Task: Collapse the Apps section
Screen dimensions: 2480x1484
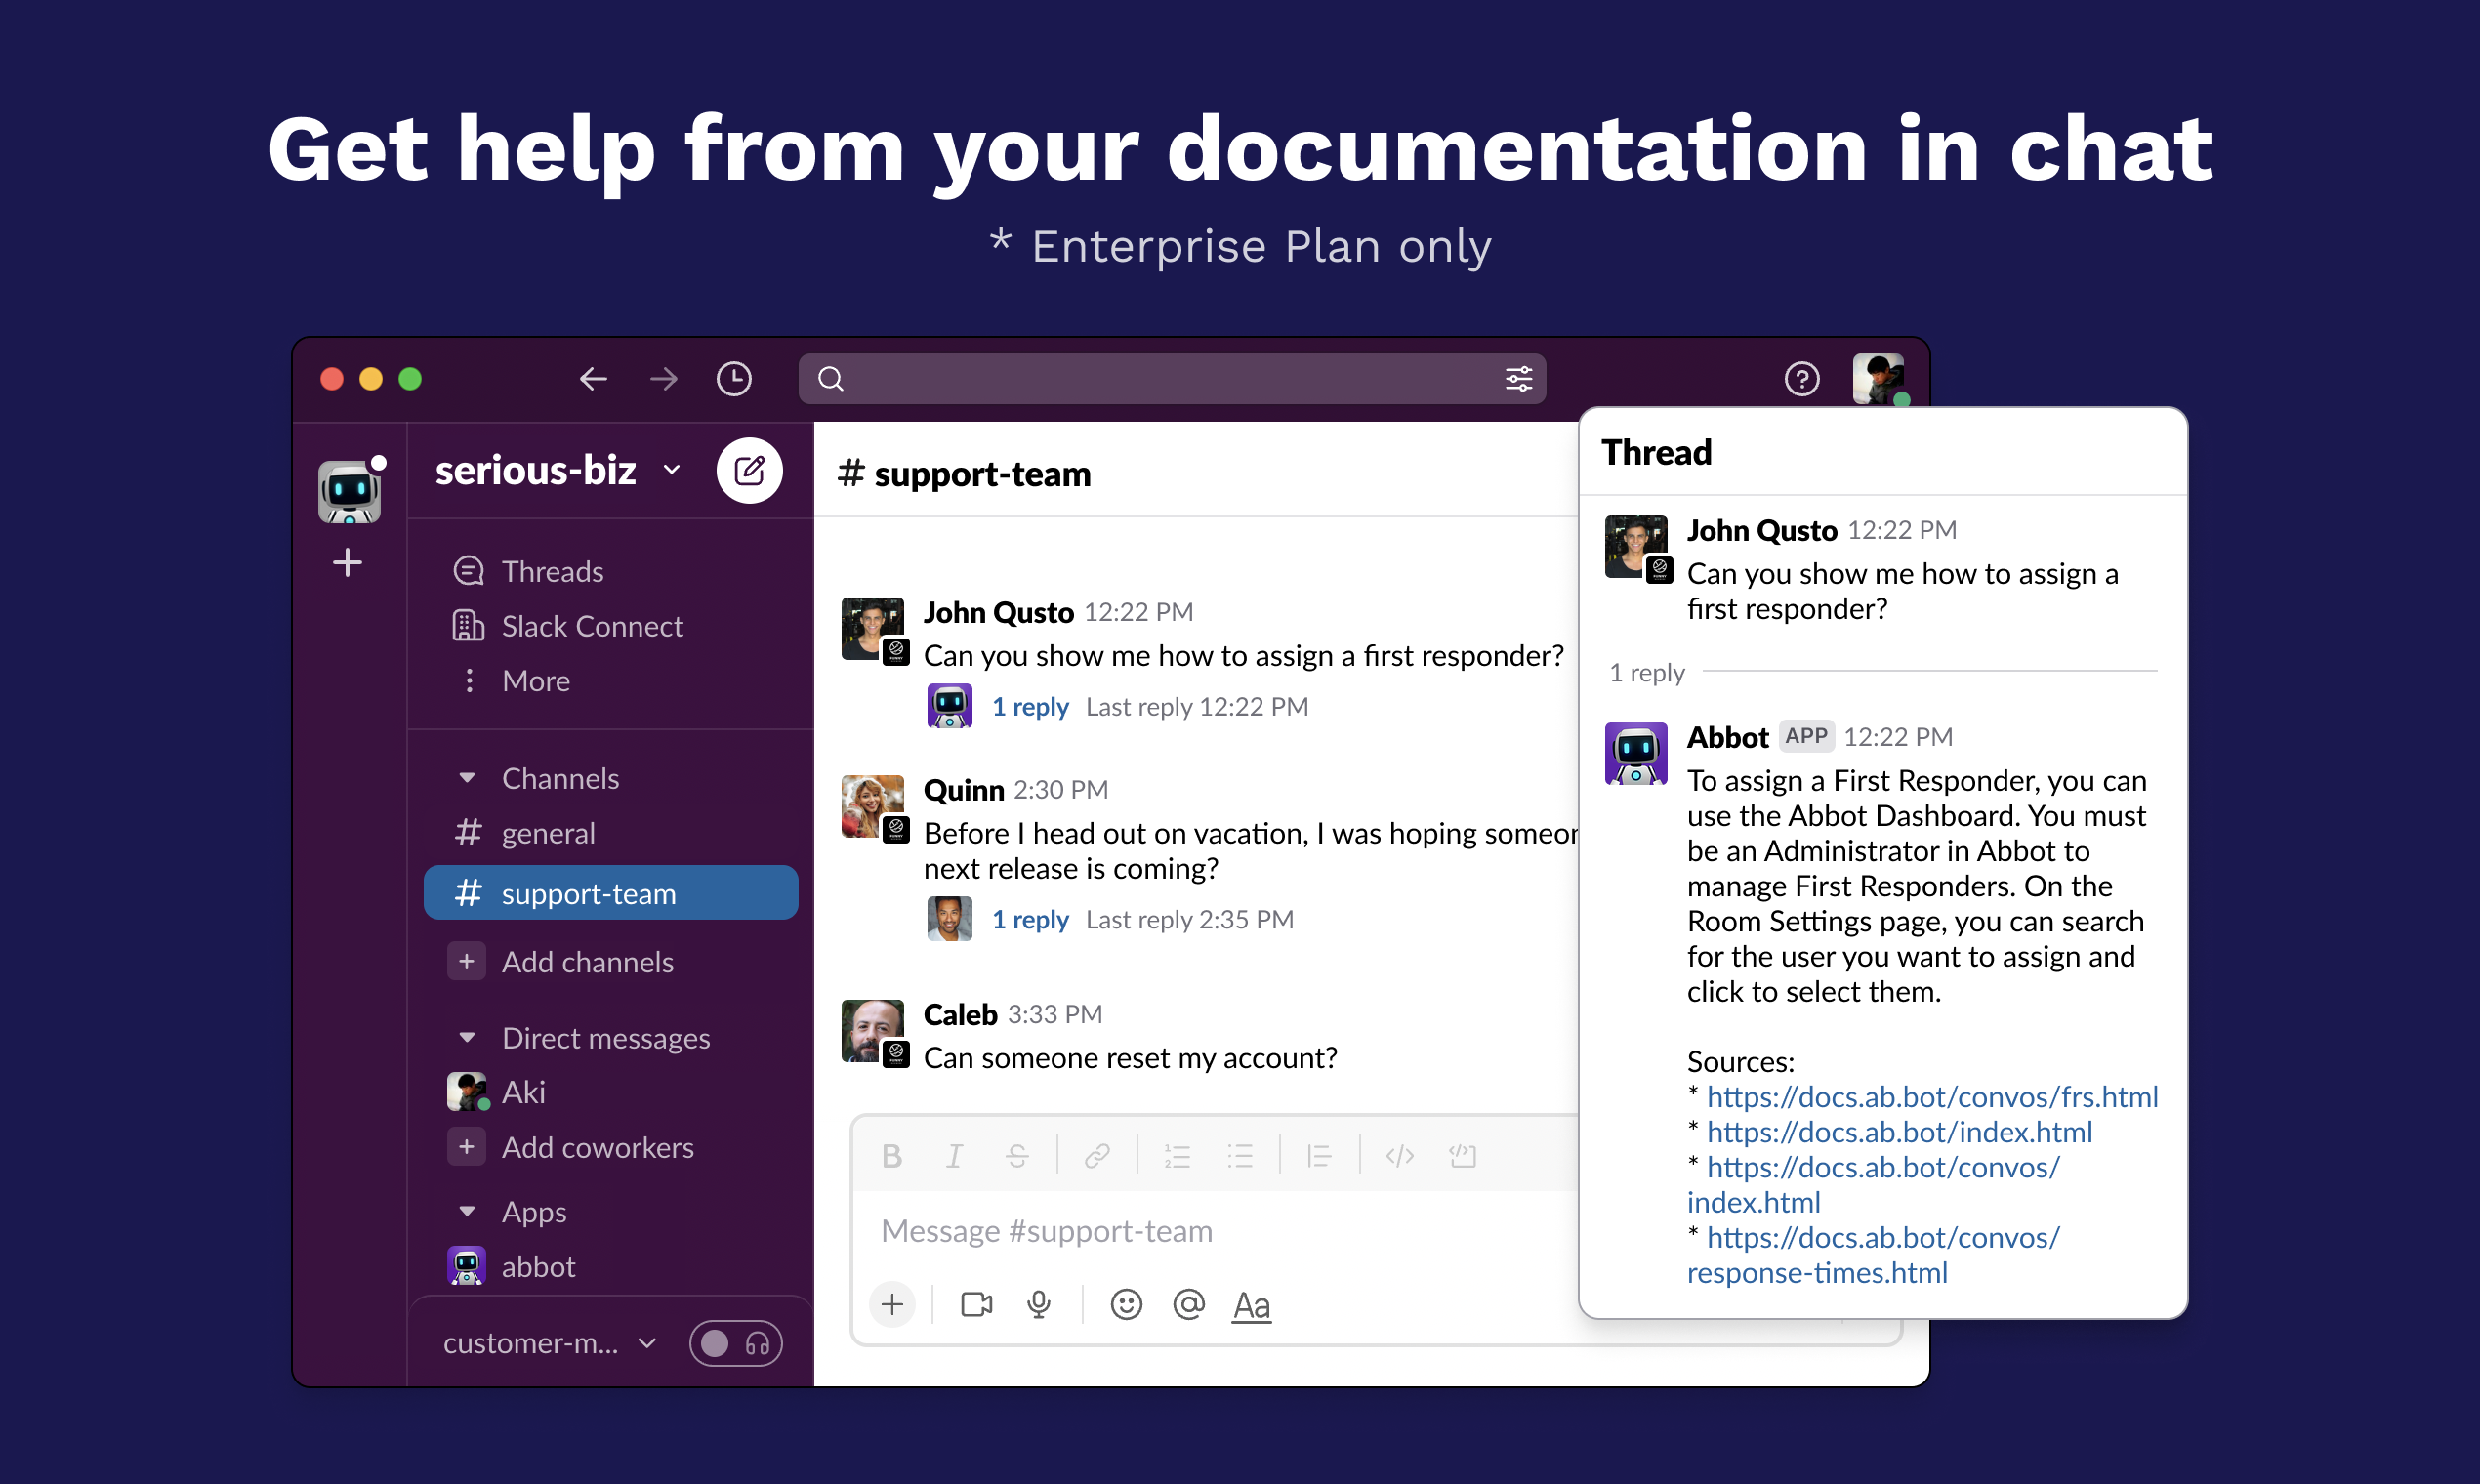Action: tap(466, 1211)
